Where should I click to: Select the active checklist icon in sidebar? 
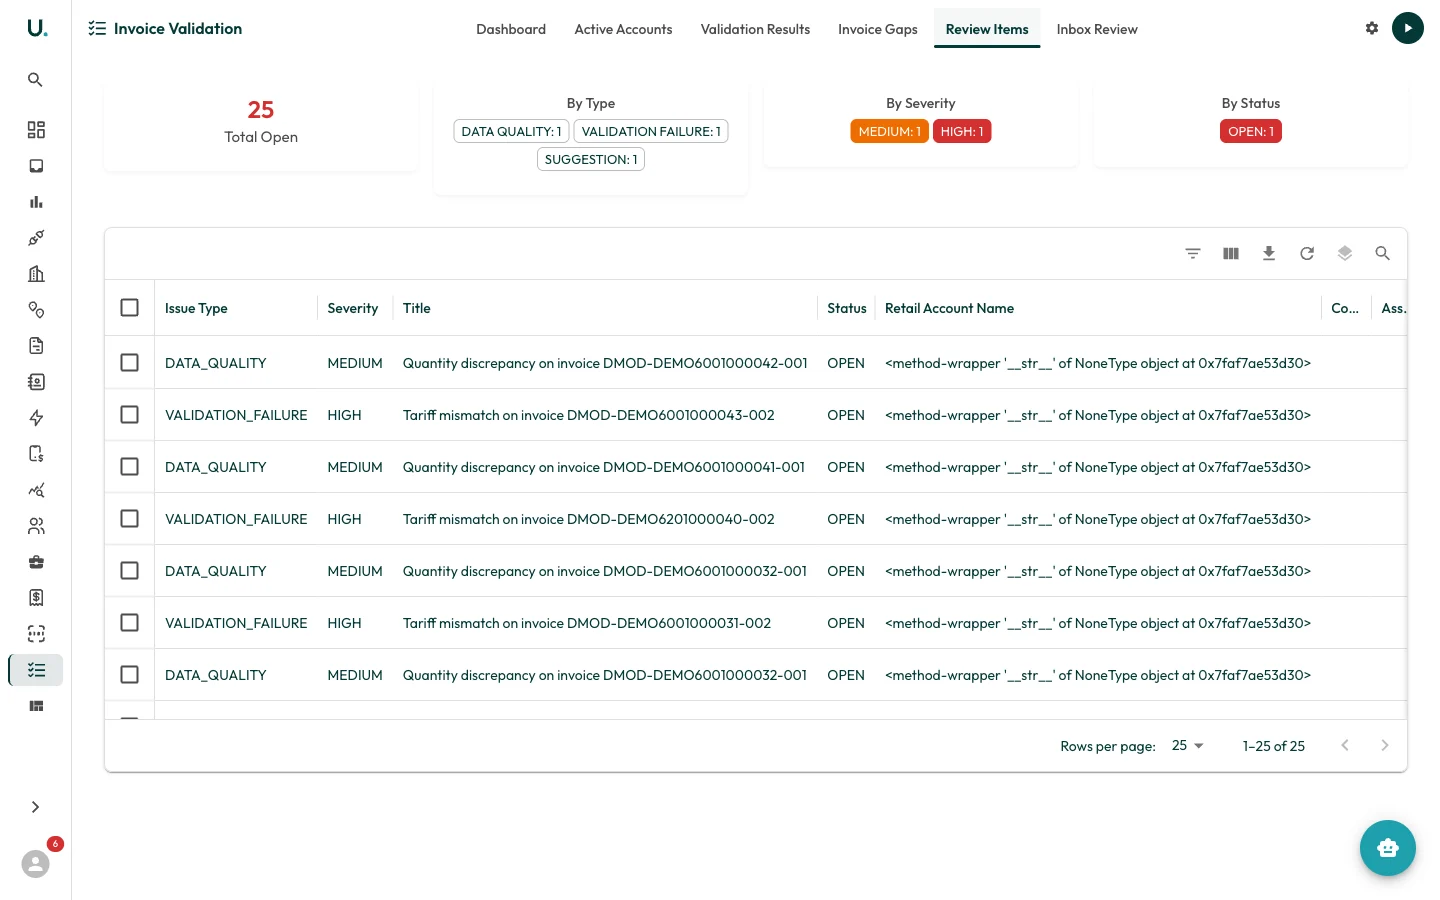[x=36, y=670]
